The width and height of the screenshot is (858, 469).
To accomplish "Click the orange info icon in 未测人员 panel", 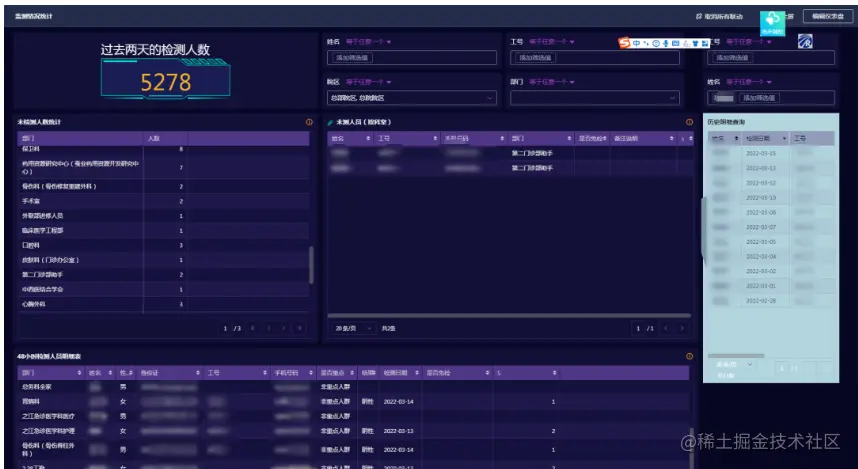I will [x=689, y=122].
